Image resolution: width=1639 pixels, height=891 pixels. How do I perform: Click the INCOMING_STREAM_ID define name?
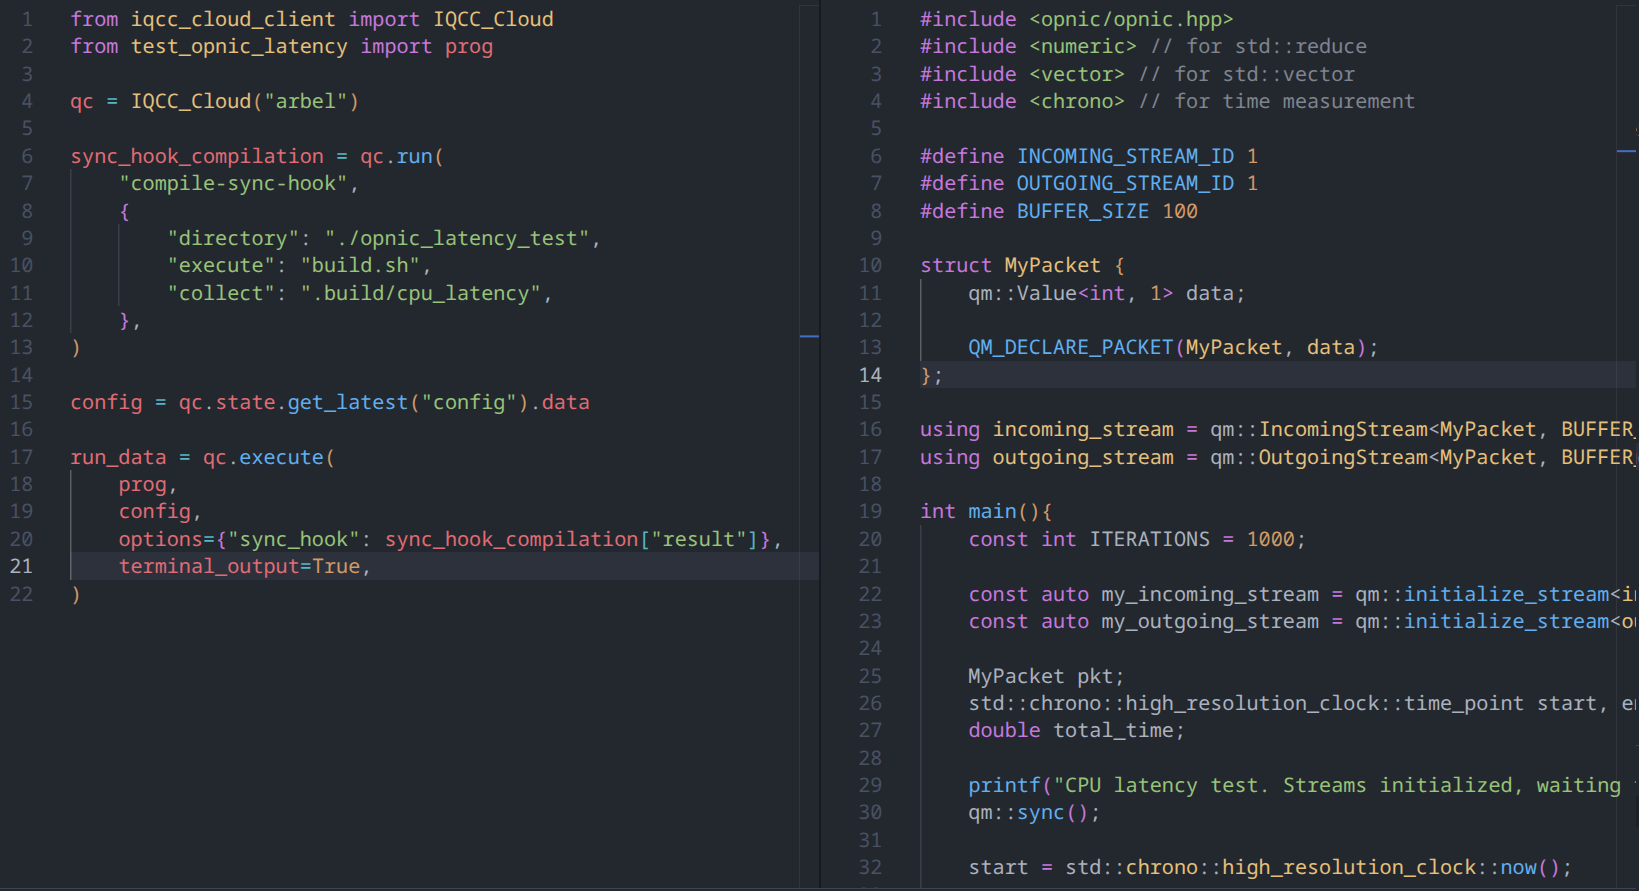[x=1125, y=157]
